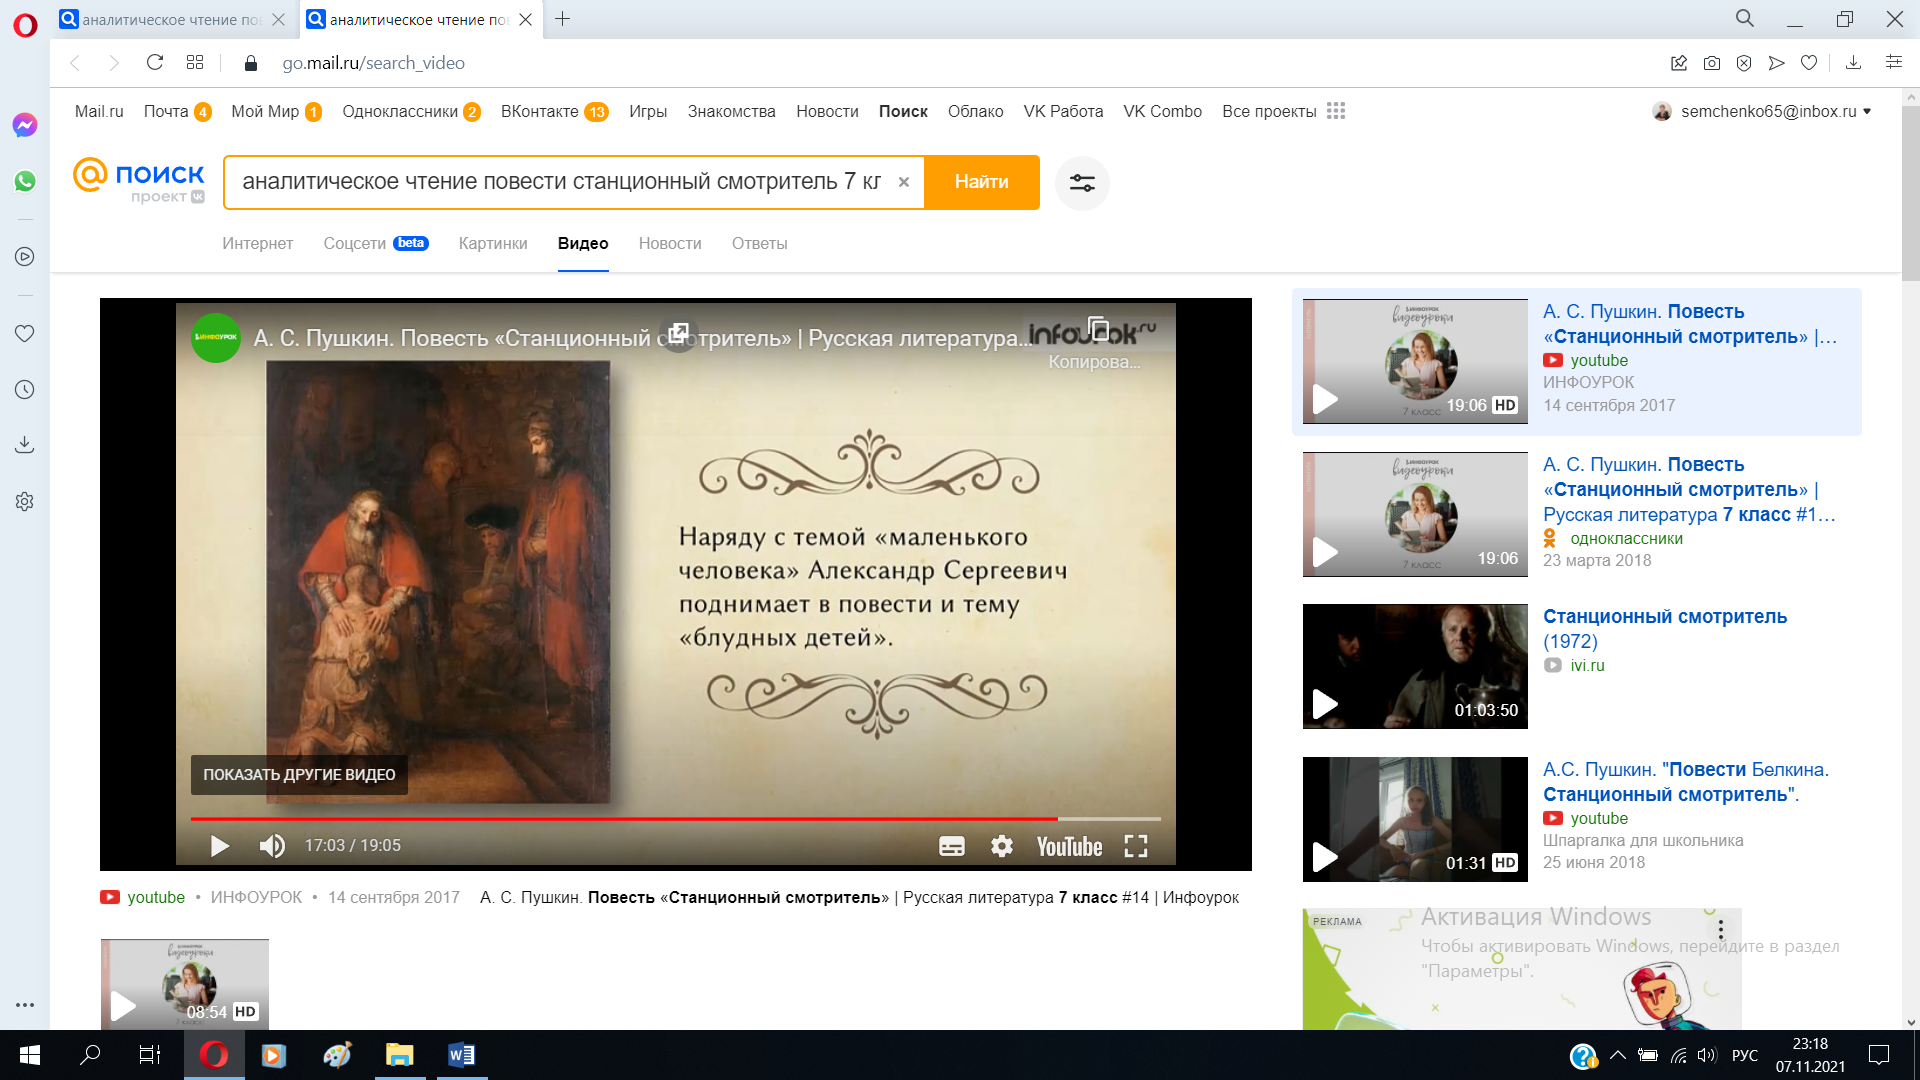Viewport: 1920px width, 1080px height.
Task: Open VK Работа link
Action: (1063, 111)
